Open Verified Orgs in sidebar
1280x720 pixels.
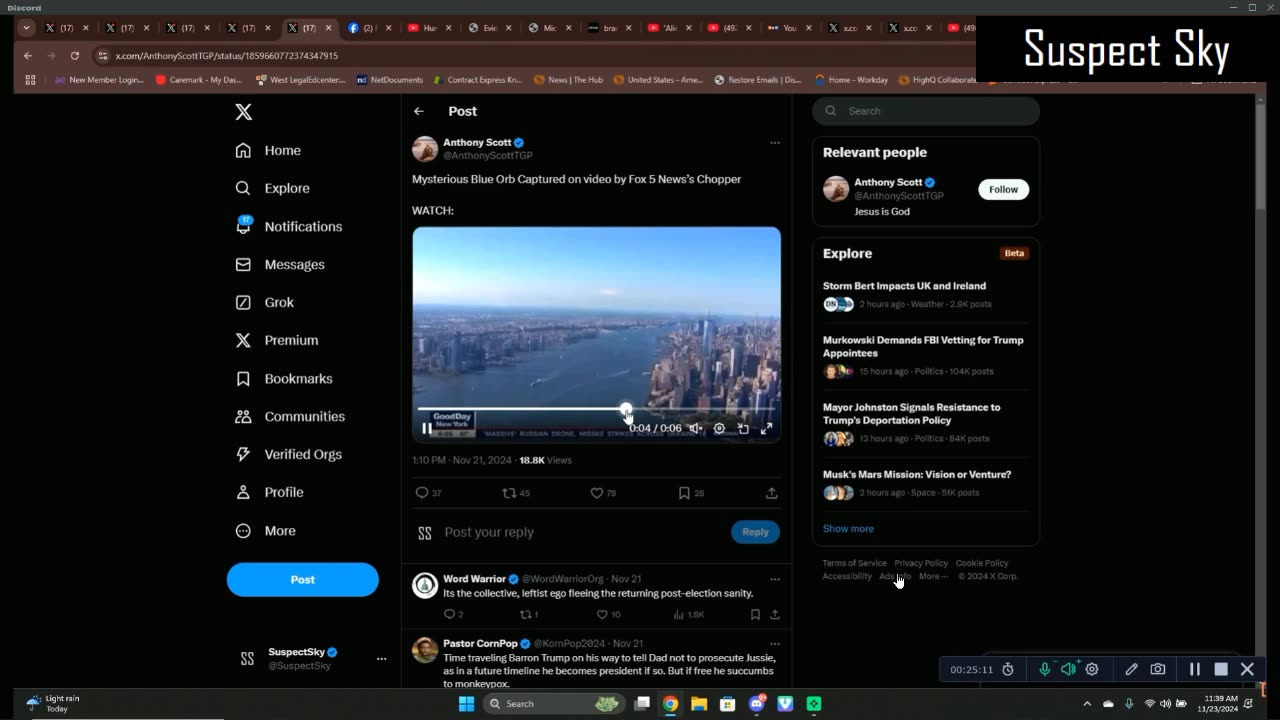tap(288, 454)
